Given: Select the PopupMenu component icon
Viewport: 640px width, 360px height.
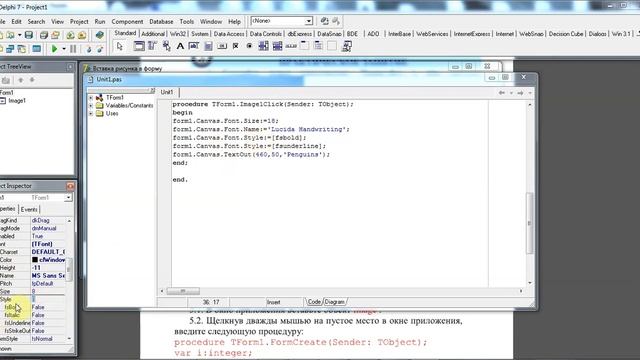Looking at the screenshot, I should (x=167, y=46).
